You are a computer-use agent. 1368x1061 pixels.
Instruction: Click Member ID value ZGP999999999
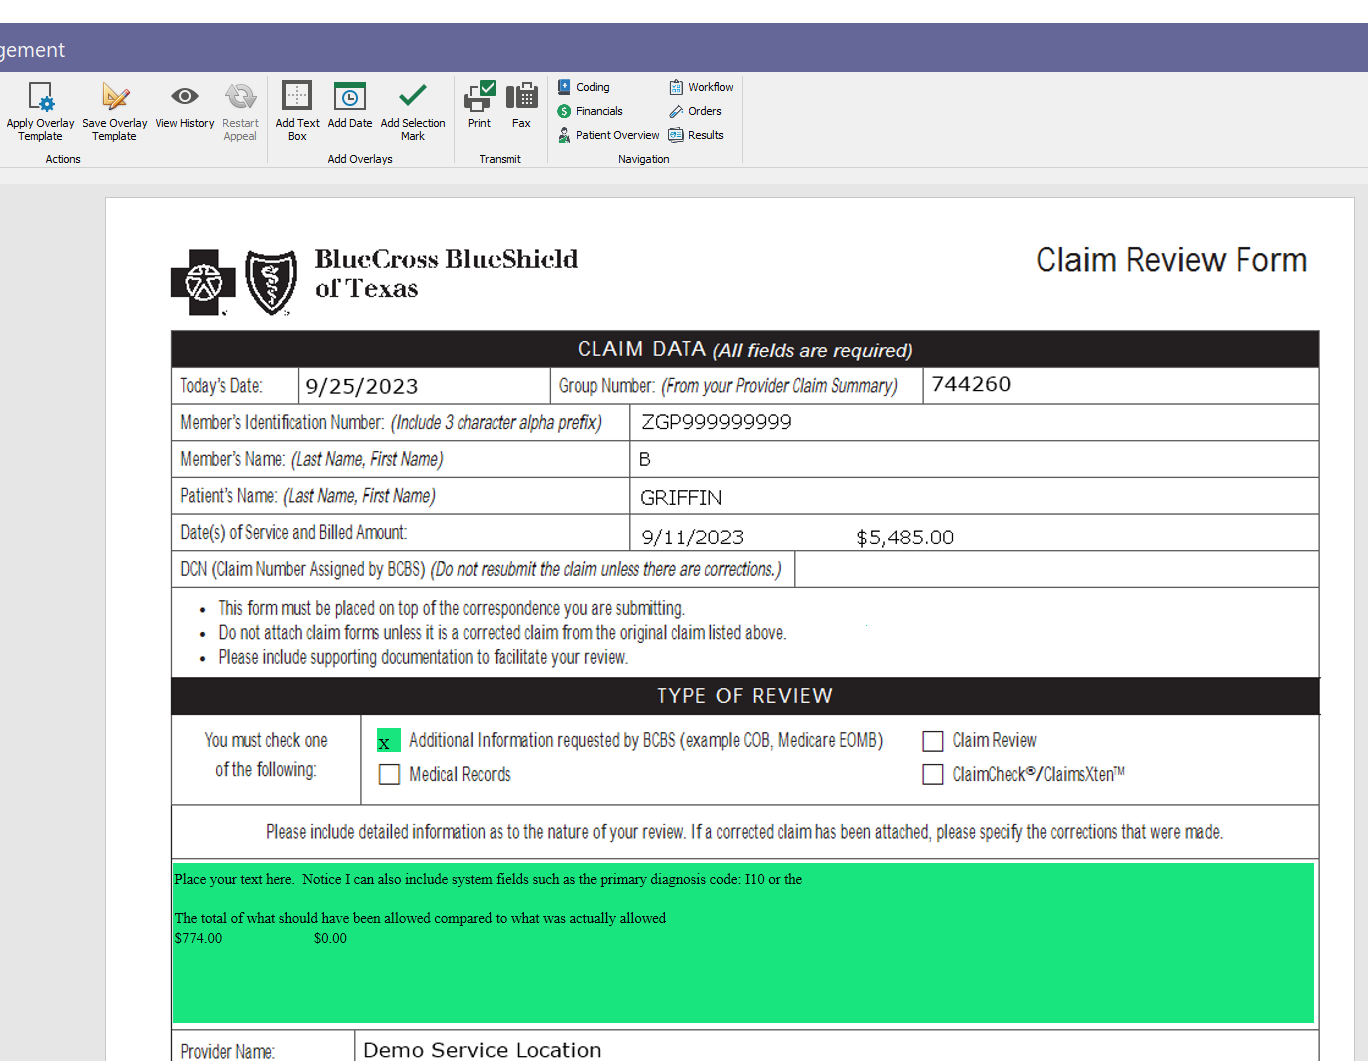tap(716, 422)
